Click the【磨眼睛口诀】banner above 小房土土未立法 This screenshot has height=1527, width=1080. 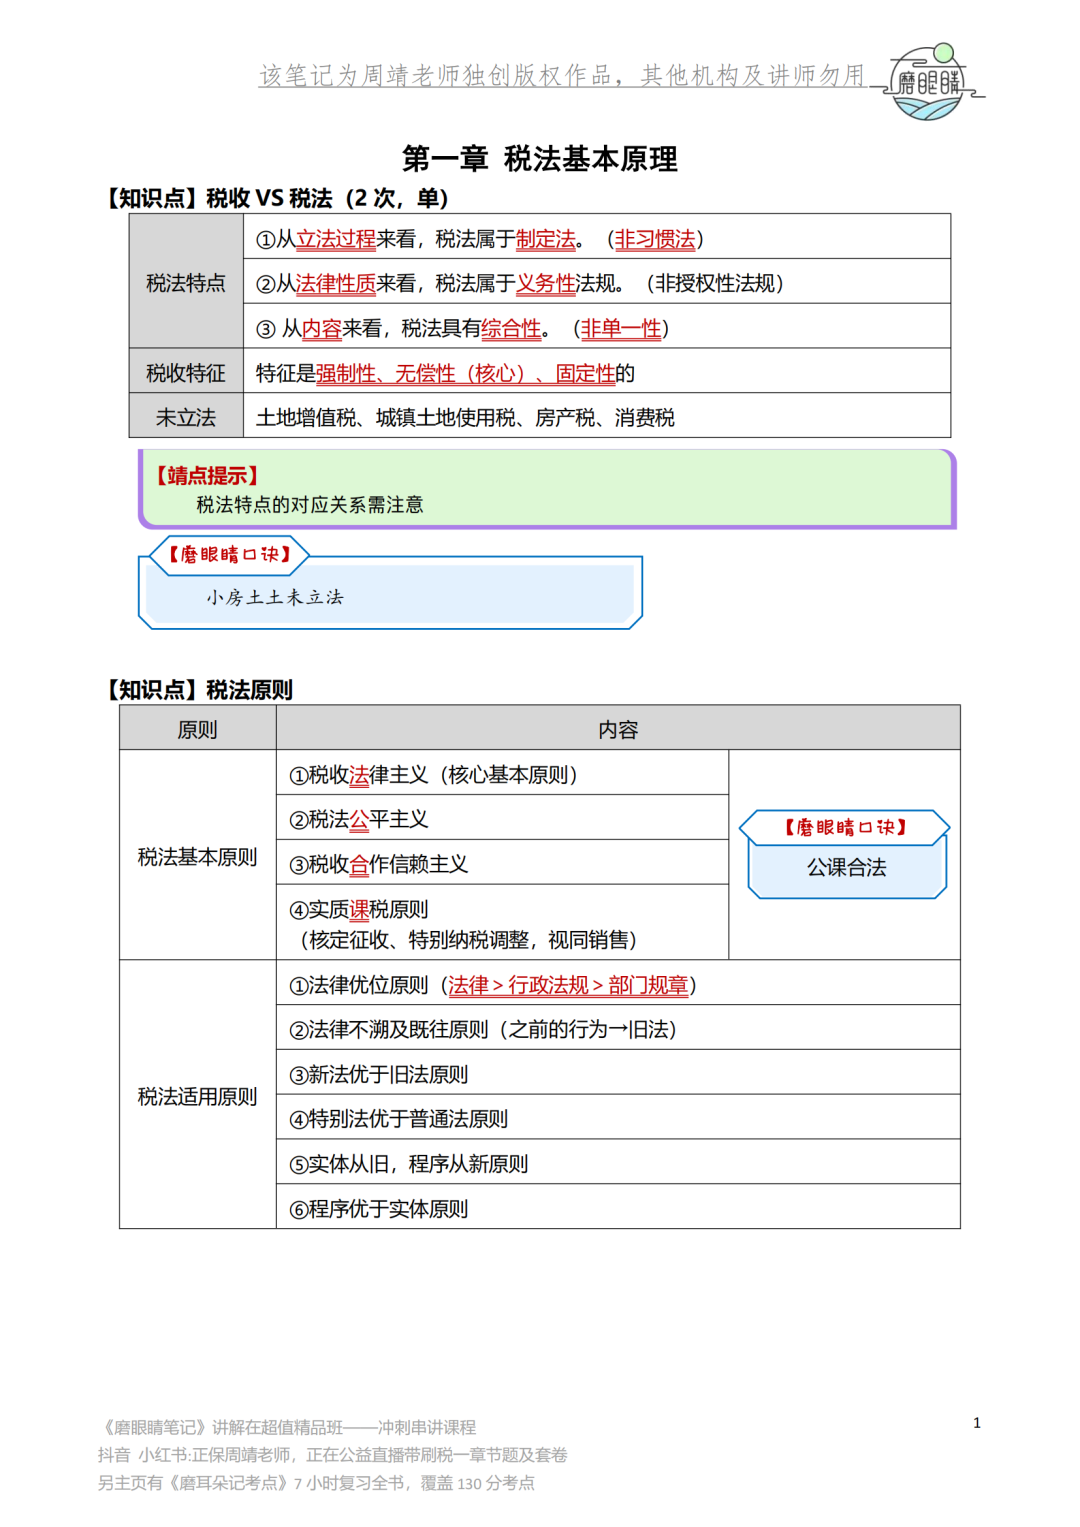click(x=228, y=556)
